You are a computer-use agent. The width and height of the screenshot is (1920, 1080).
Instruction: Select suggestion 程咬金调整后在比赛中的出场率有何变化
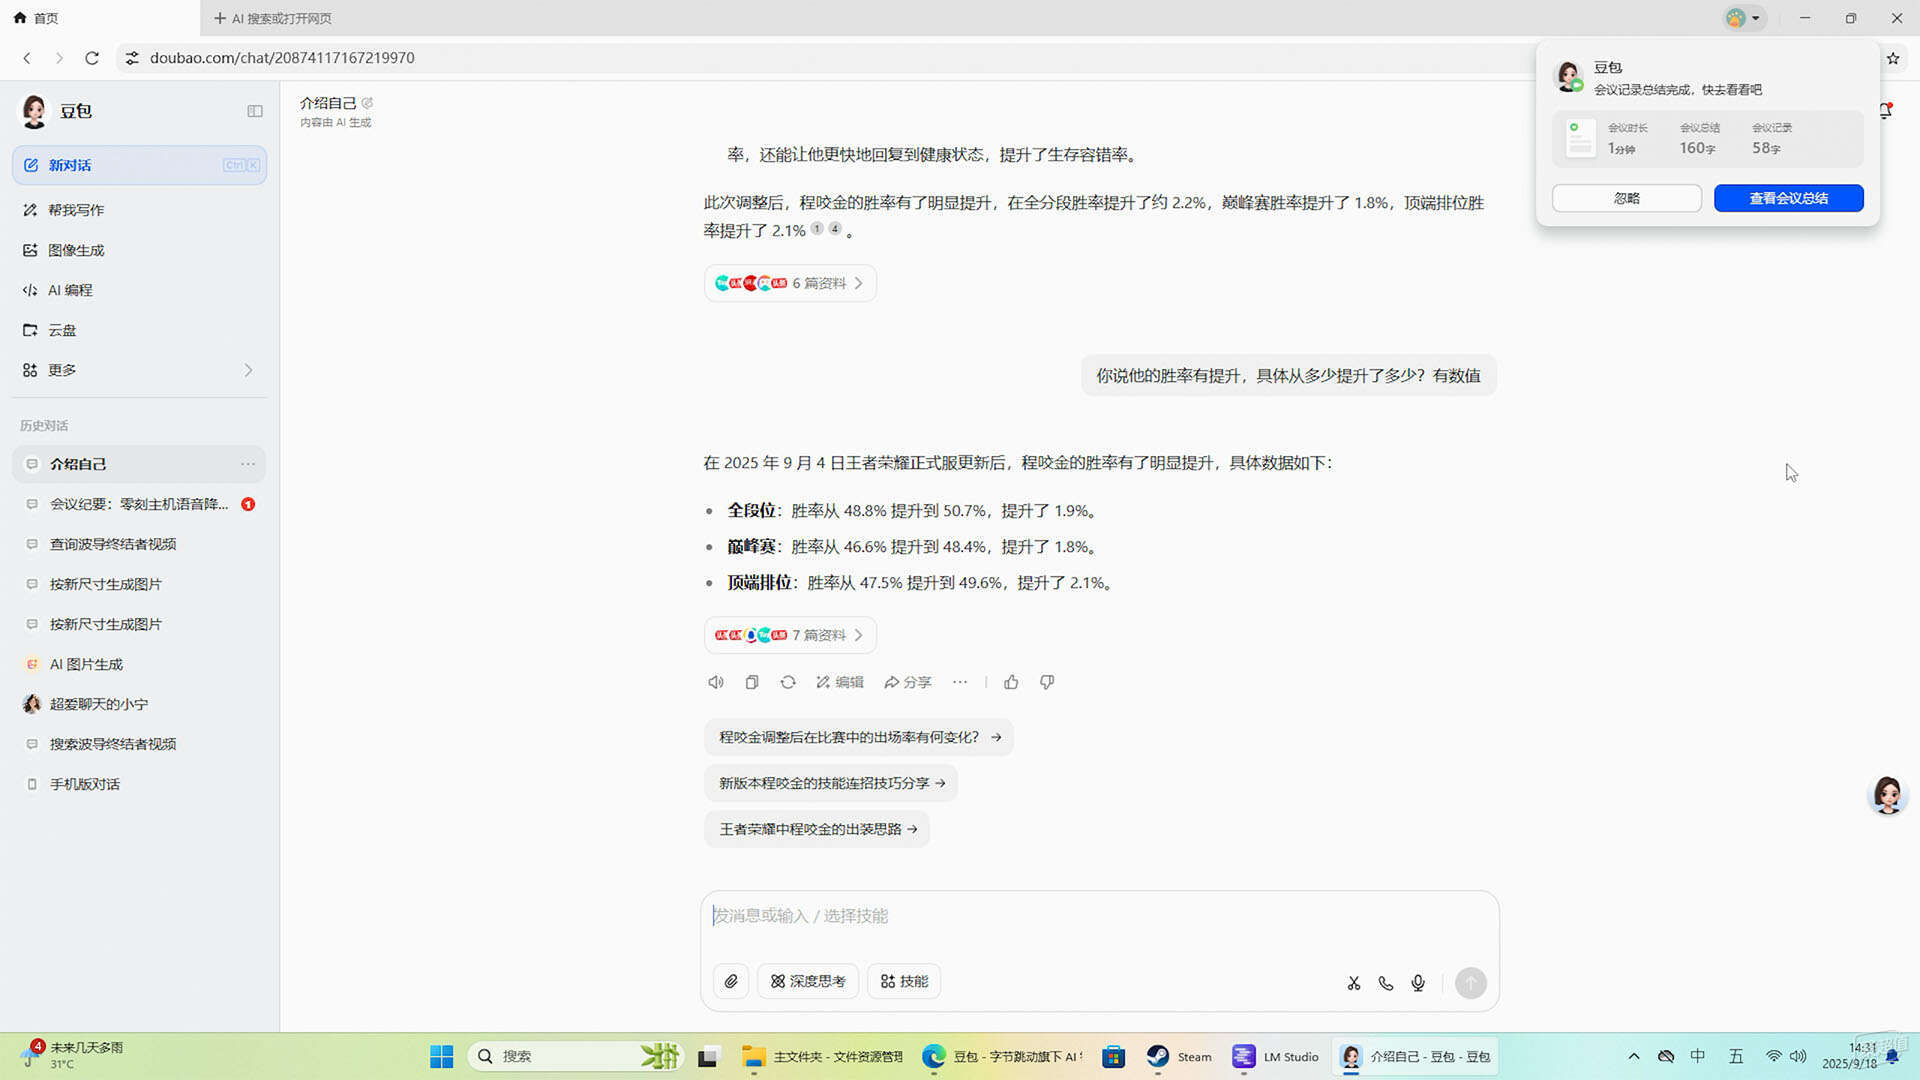click(x=859, y=737)
